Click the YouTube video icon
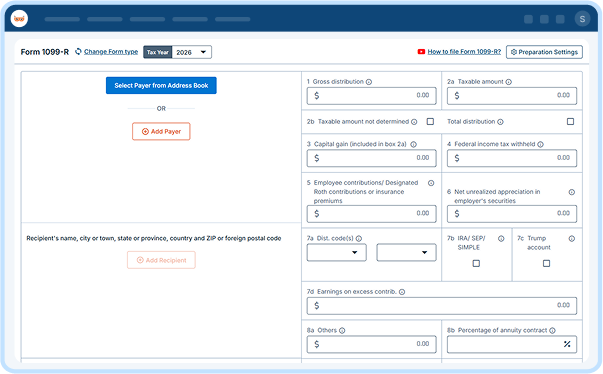603x374 pixels. click(421, 52)
